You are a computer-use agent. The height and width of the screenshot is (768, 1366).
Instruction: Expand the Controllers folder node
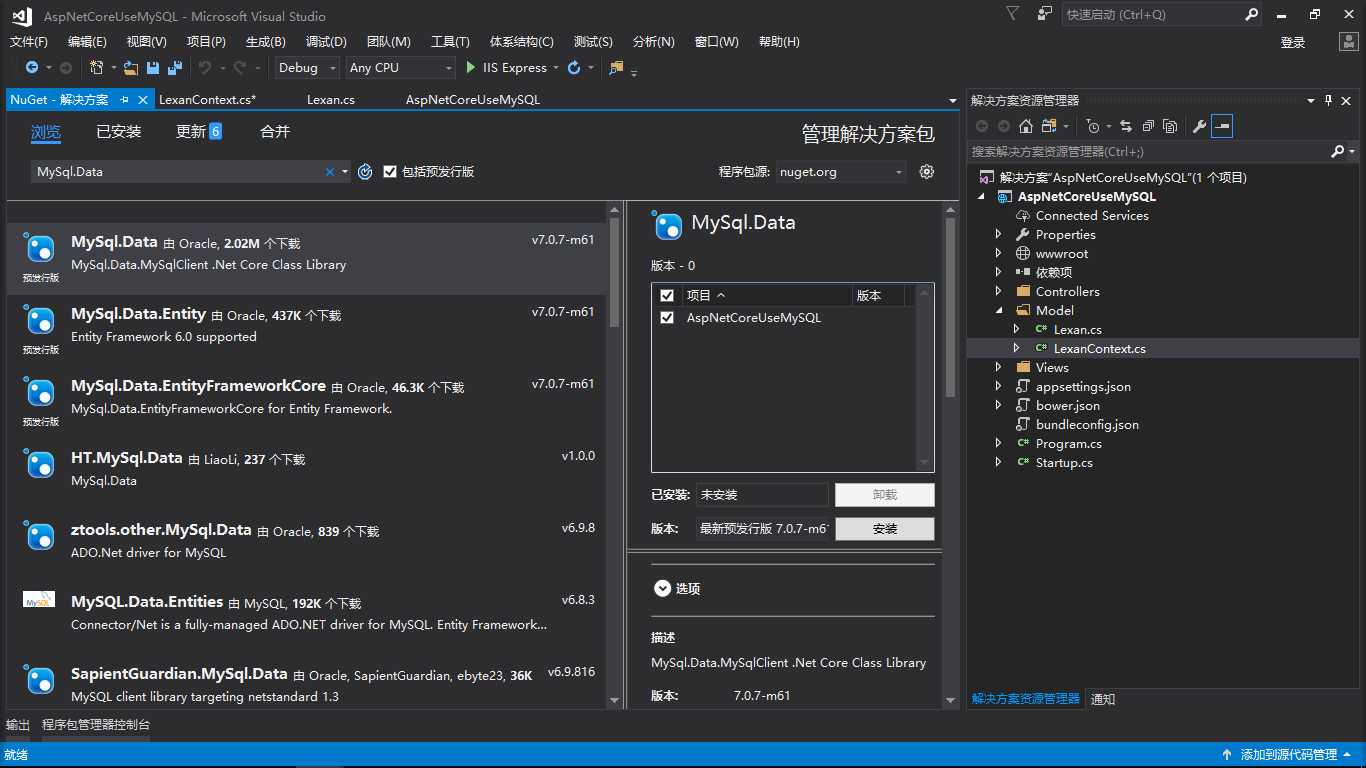tap(998, 292)
